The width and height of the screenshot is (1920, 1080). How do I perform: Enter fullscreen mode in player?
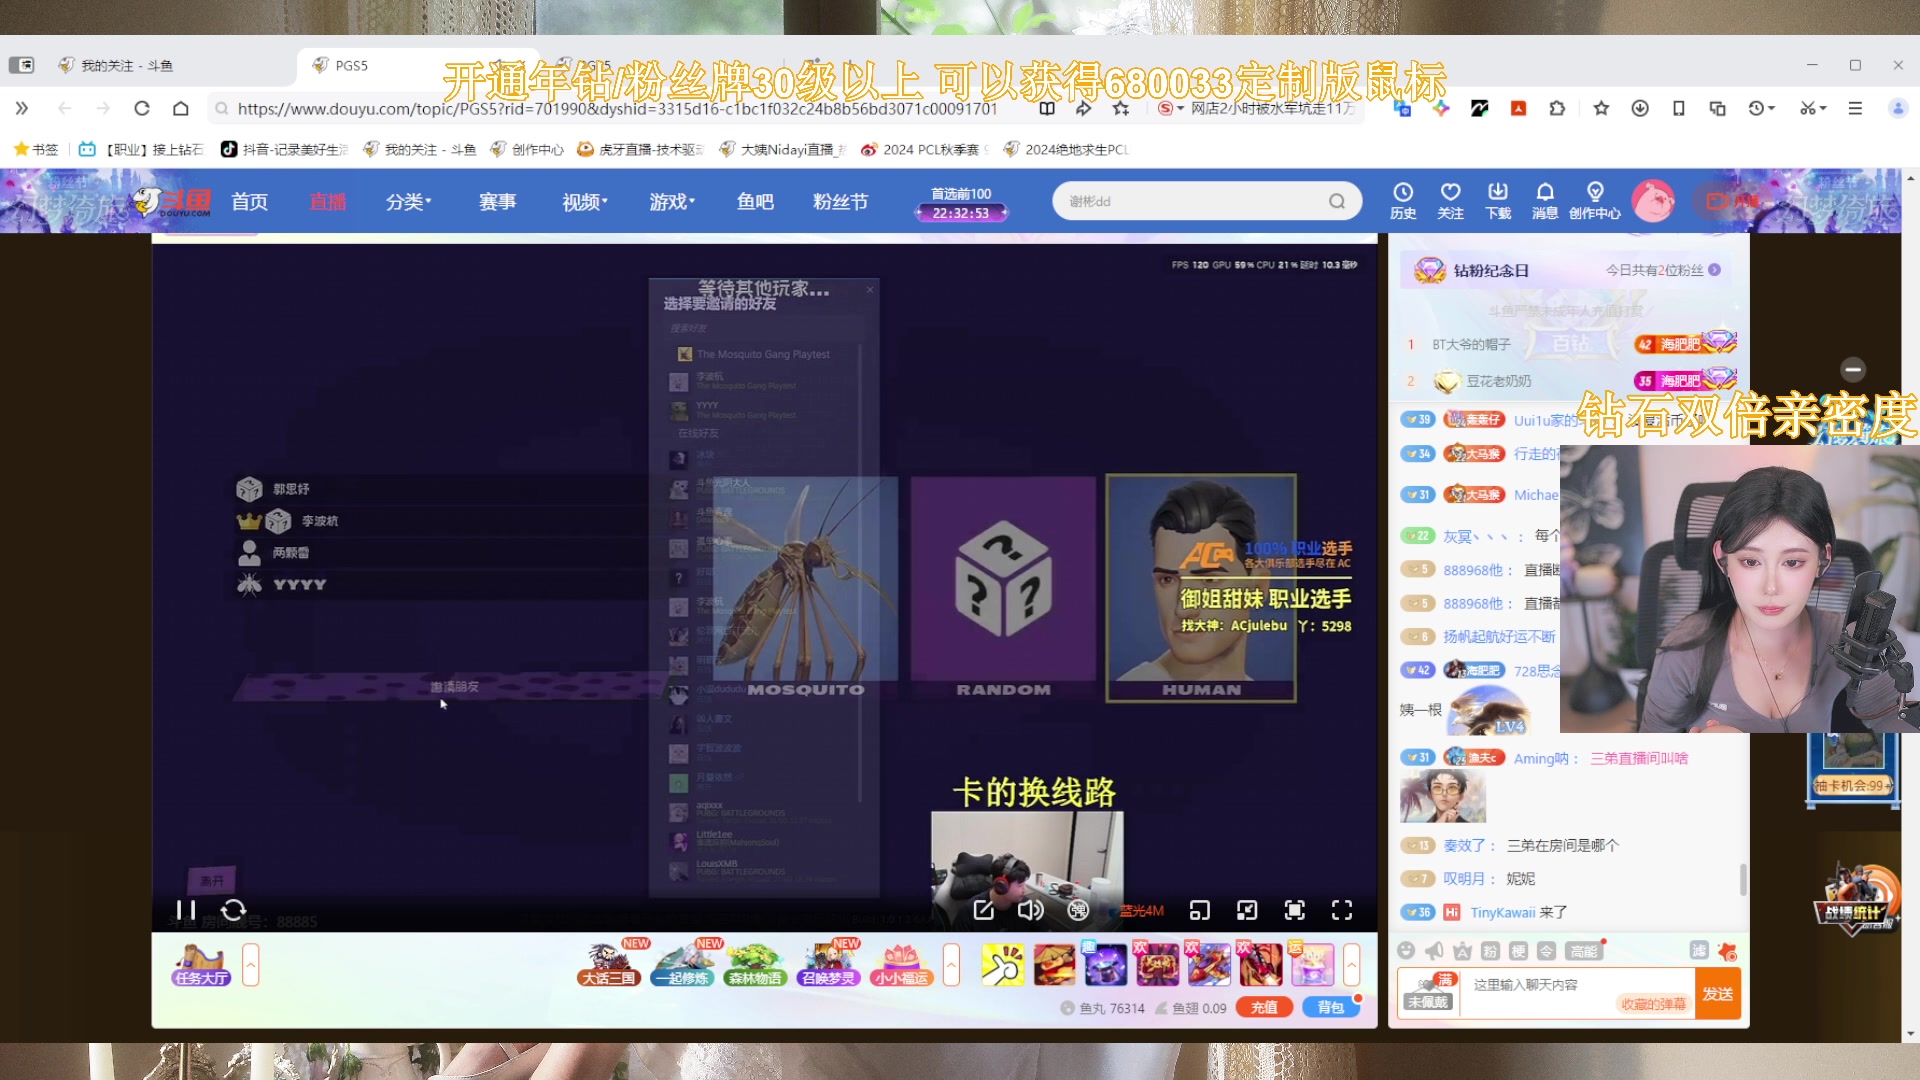[x=1342, y=910]
